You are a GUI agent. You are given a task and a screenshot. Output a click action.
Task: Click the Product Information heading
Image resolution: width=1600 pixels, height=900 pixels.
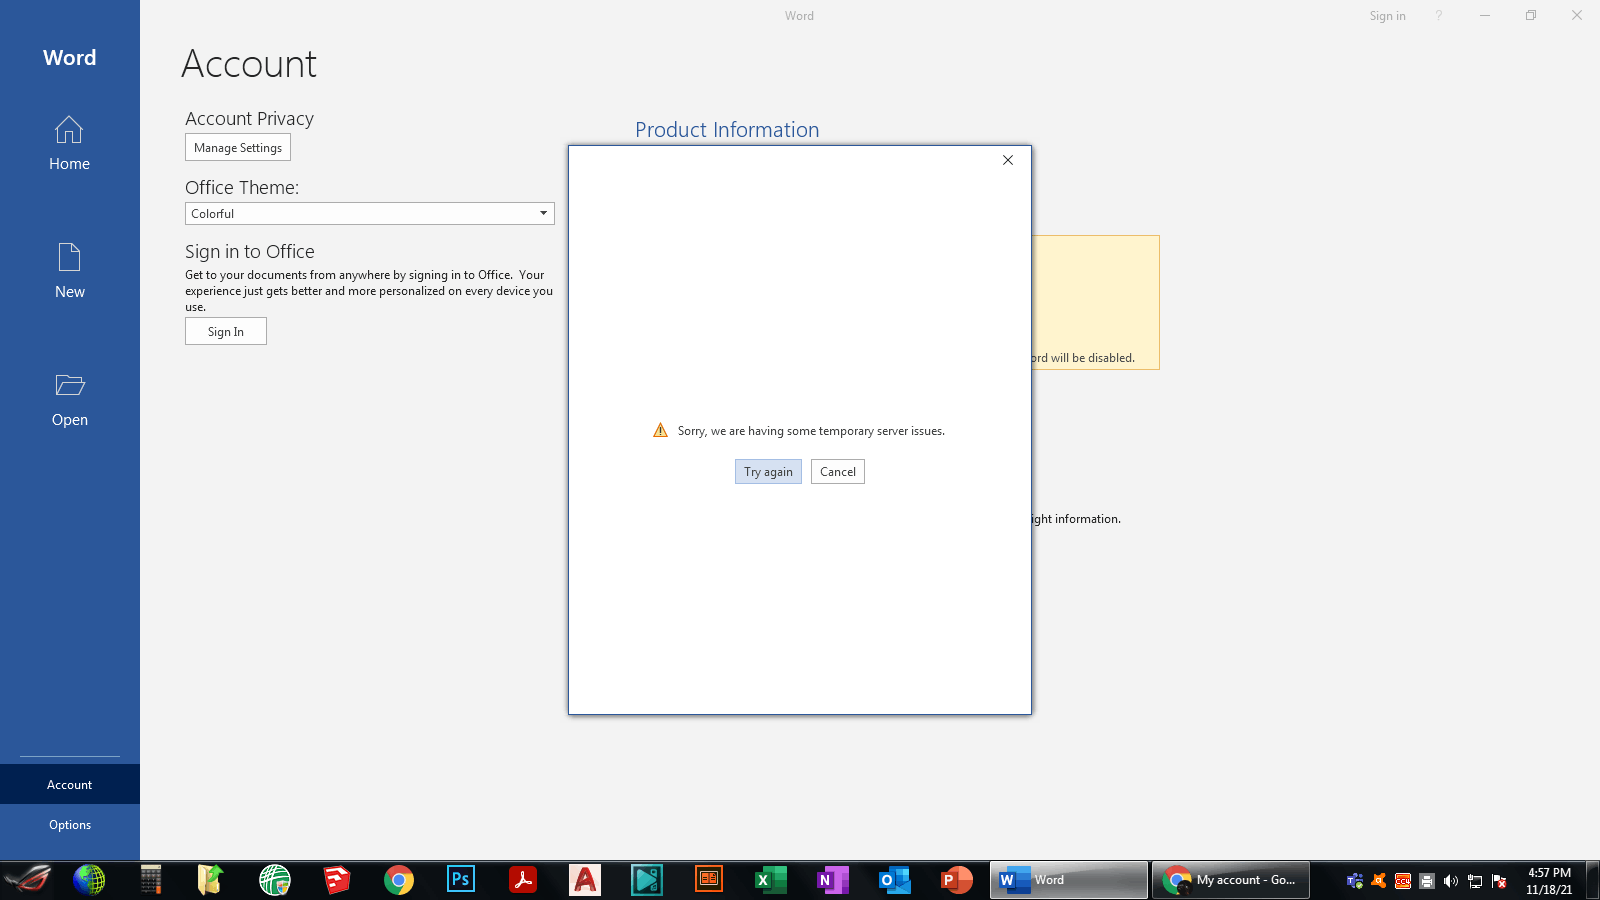click(727, 130)
